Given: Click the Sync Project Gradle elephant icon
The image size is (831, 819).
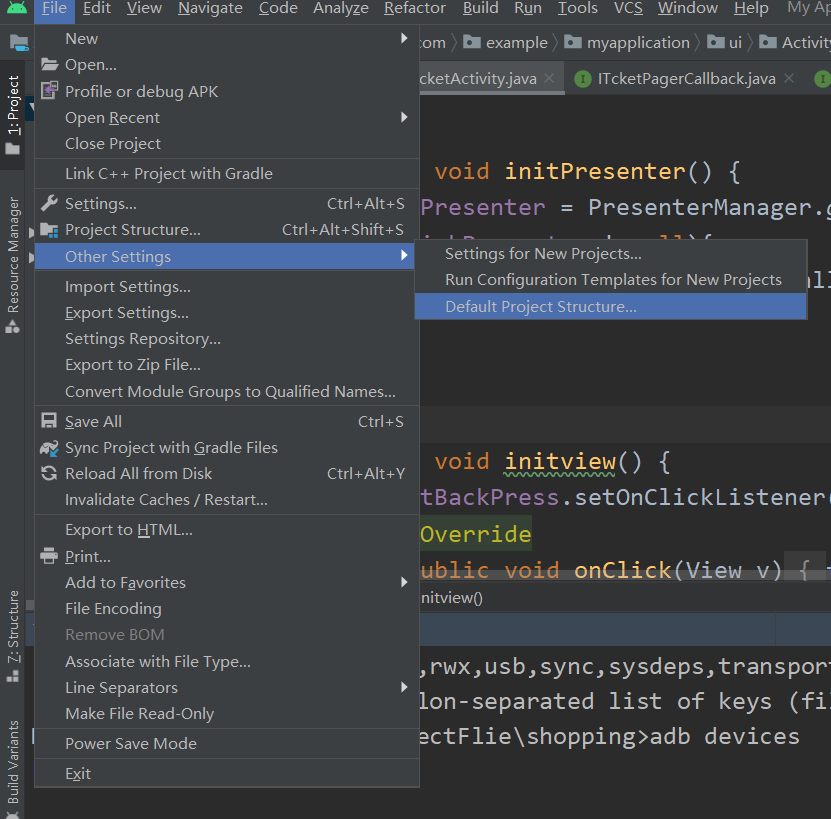Looking at the screenshot, I should coord(49,448).
